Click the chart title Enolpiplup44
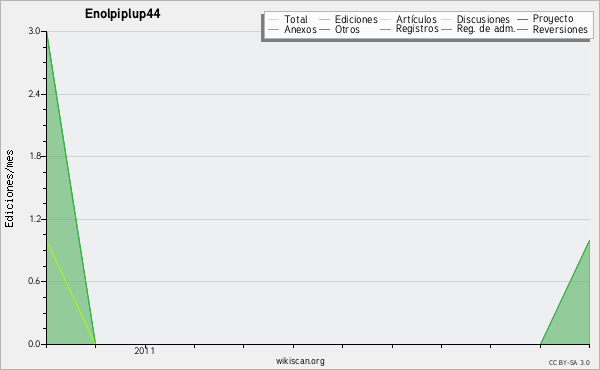600x370 pixels. point(122,14)
